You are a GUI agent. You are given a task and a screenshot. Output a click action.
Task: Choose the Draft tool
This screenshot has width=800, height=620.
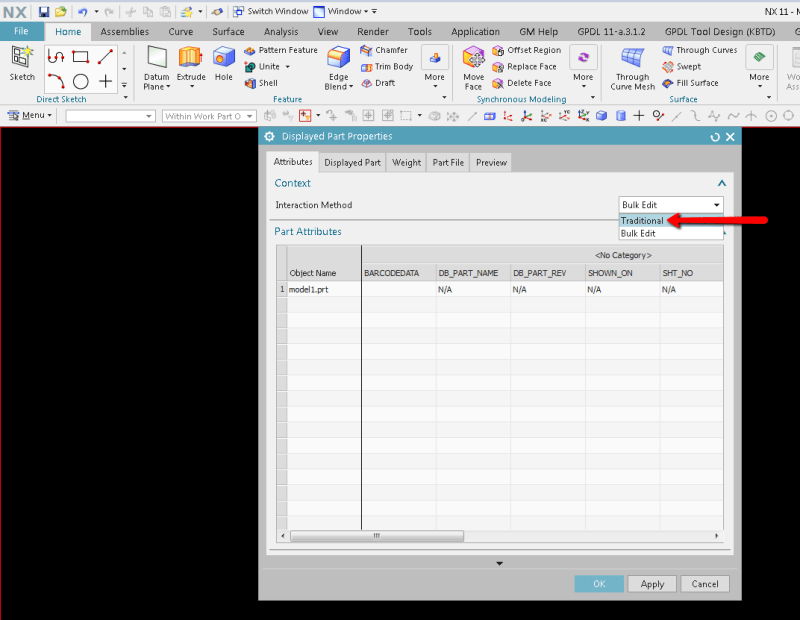coord(378,83)
